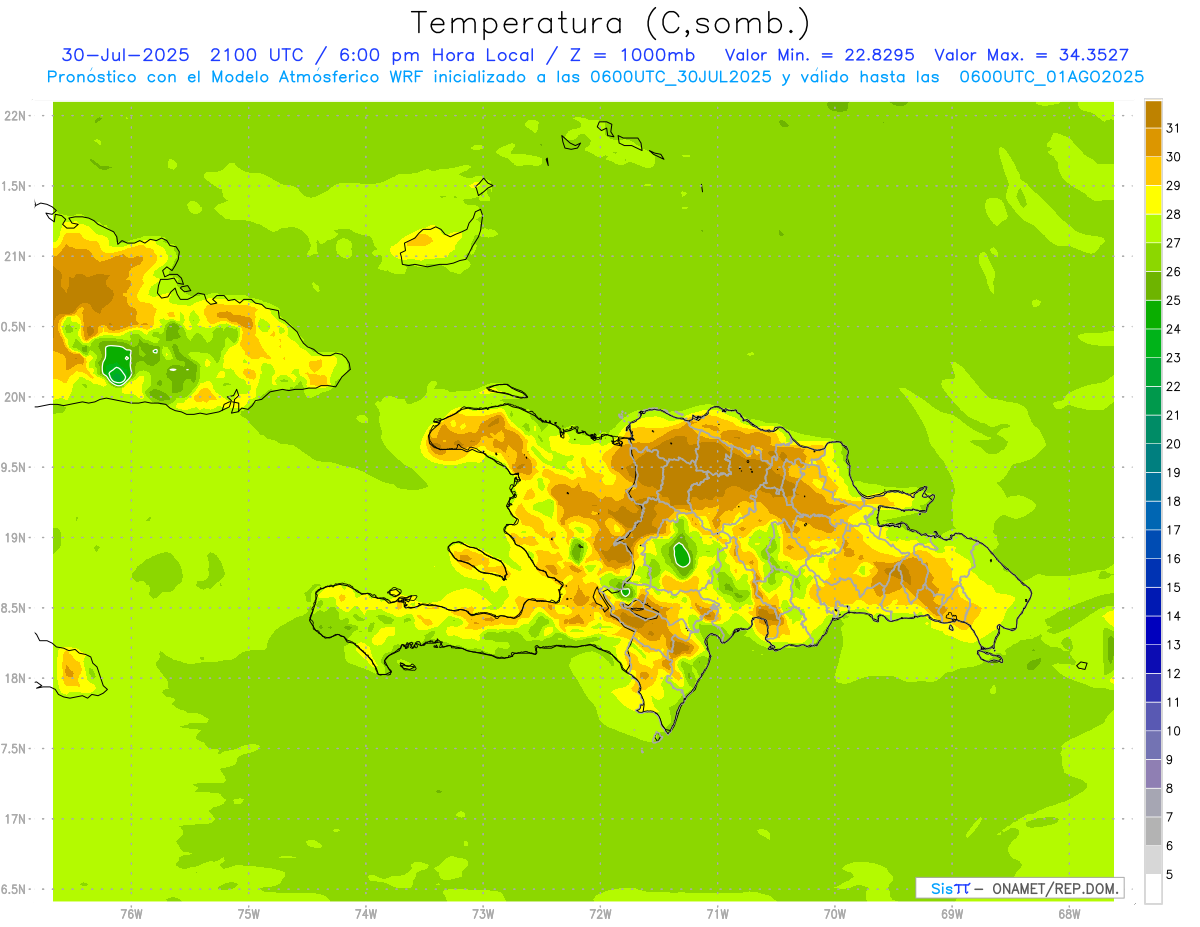Viewport: 1200px width, 927px height.
Task: Click the "73W" longitude axis label
Action: click(483, 914)
